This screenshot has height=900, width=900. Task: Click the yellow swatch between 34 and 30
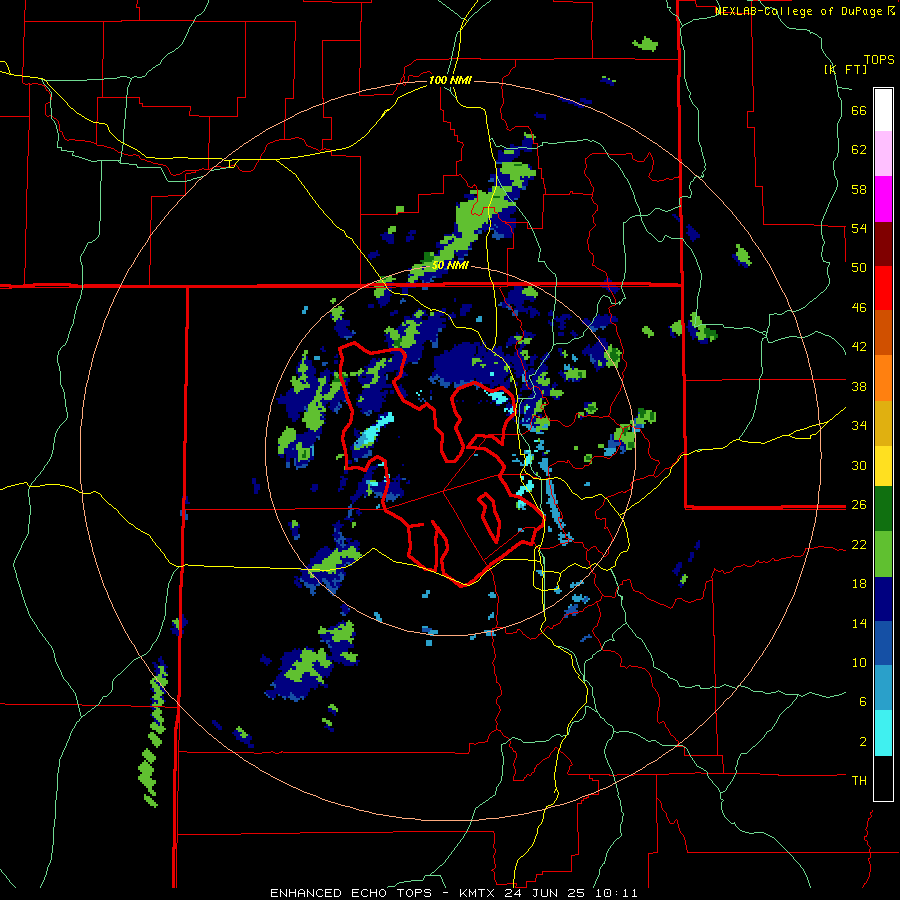point(883,466)
